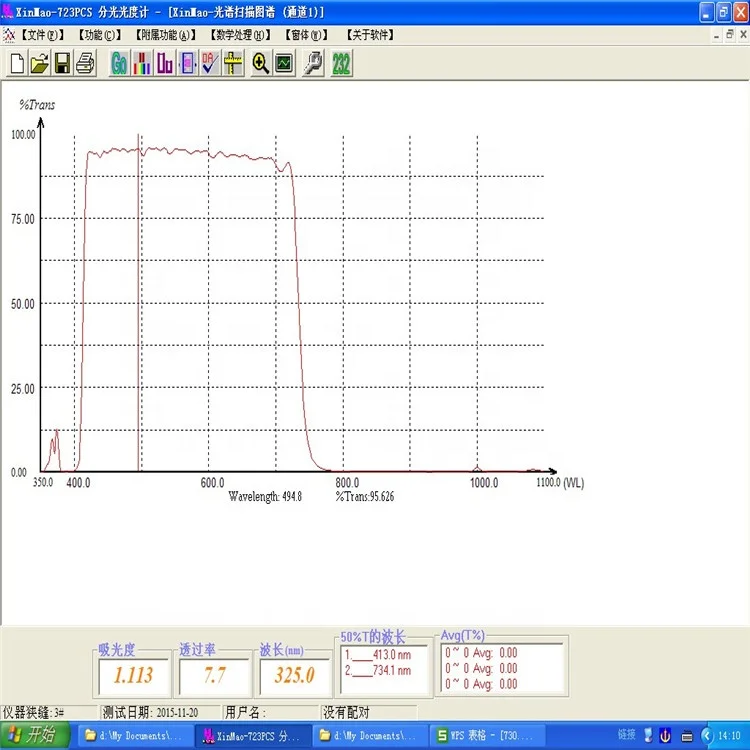
Task: Click the QA checkmark icon
Action: (210, 64)
